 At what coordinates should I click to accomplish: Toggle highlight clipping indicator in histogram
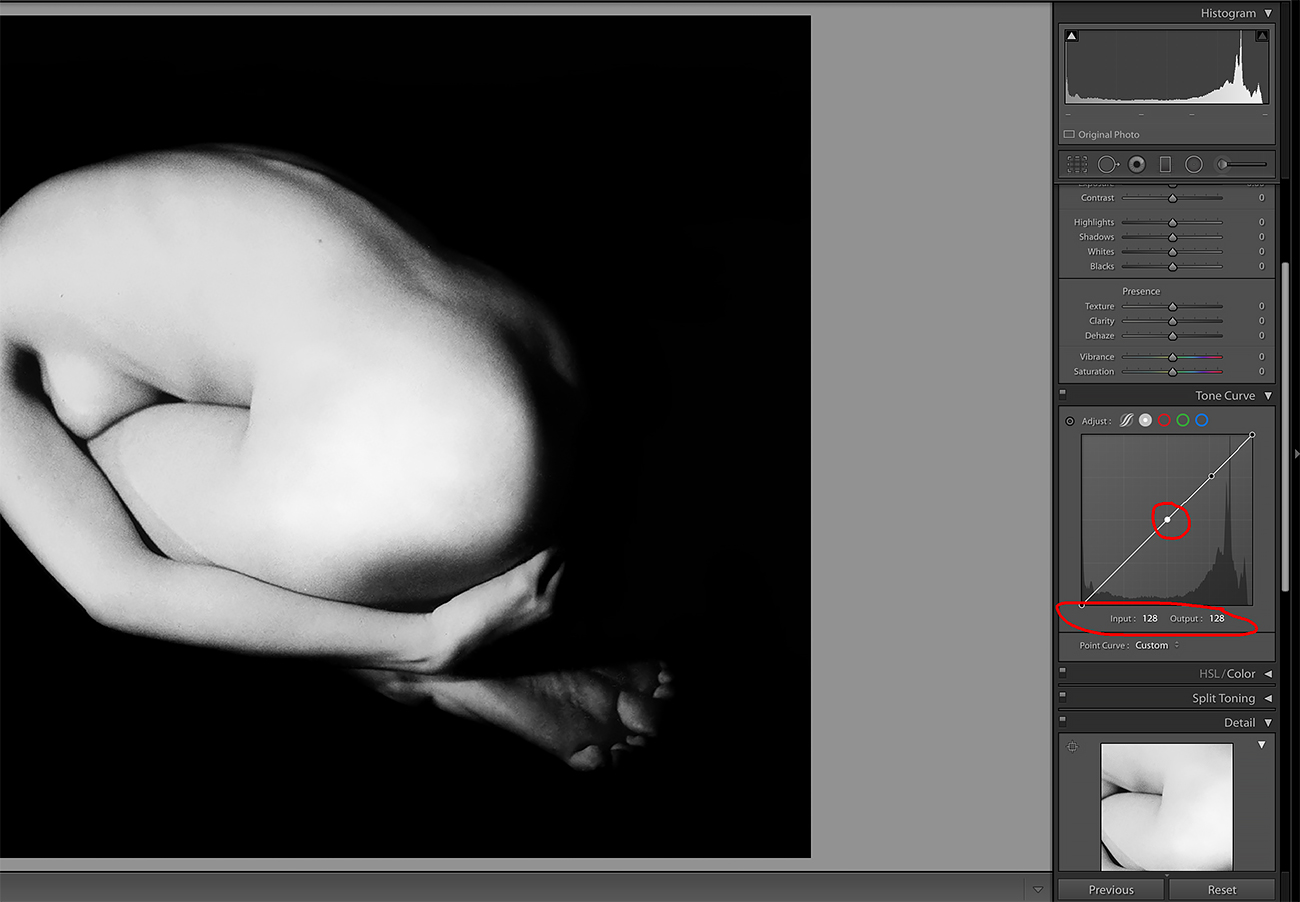[x=1261, y=36]
